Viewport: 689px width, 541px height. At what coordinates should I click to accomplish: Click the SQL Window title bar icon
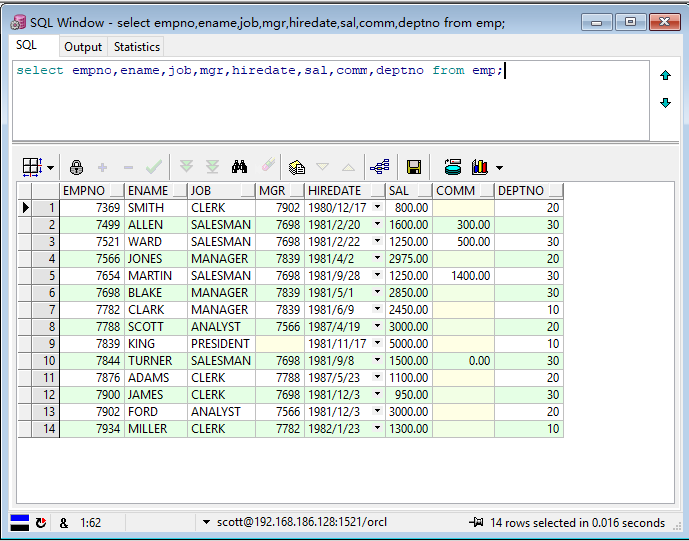tap(18, 22)
